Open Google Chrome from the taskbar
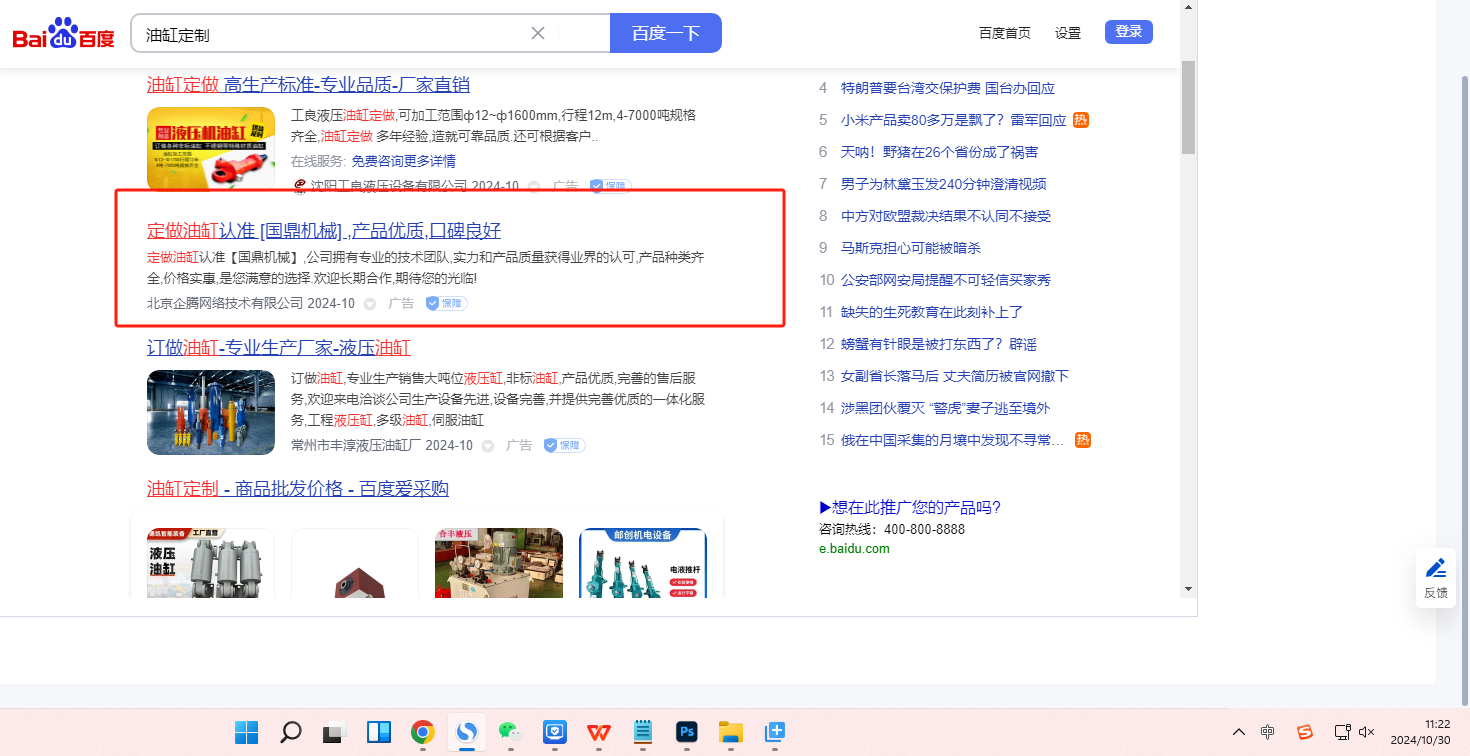The width and height of the screenshot is (1470, 756). [x=422, y=732]
